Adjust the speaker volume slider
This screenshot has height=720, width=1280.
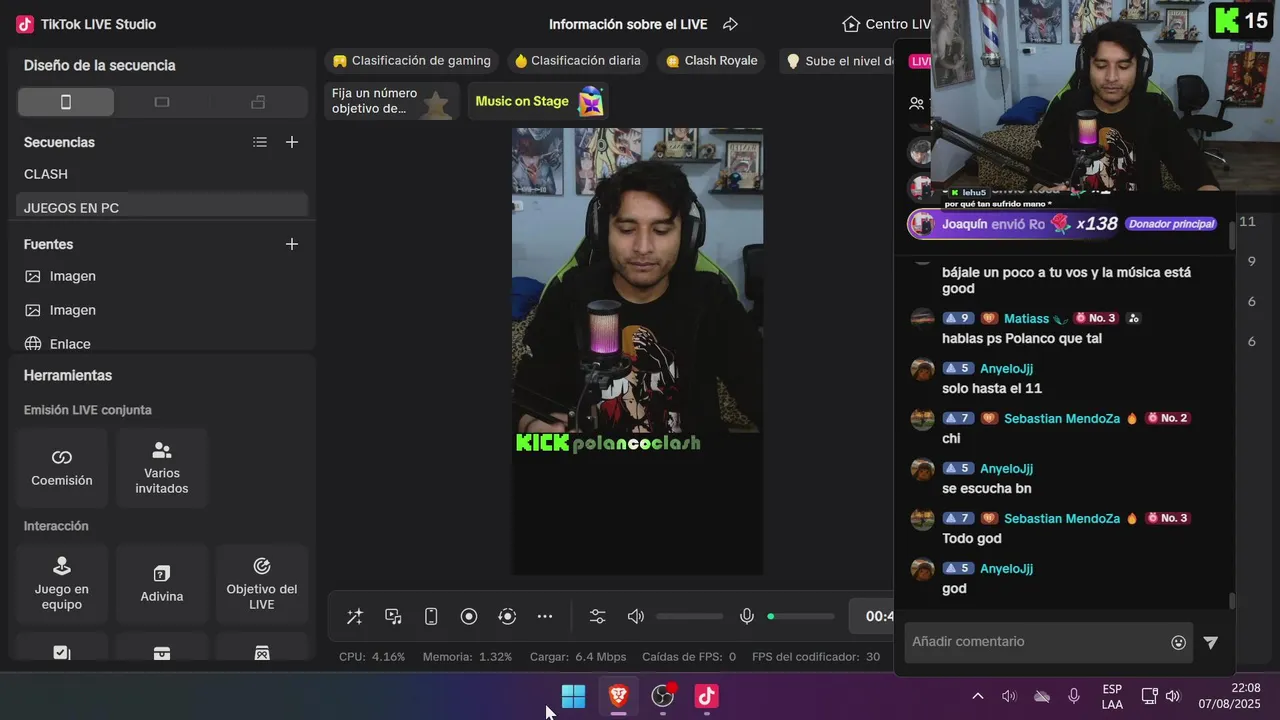(690, 617)
